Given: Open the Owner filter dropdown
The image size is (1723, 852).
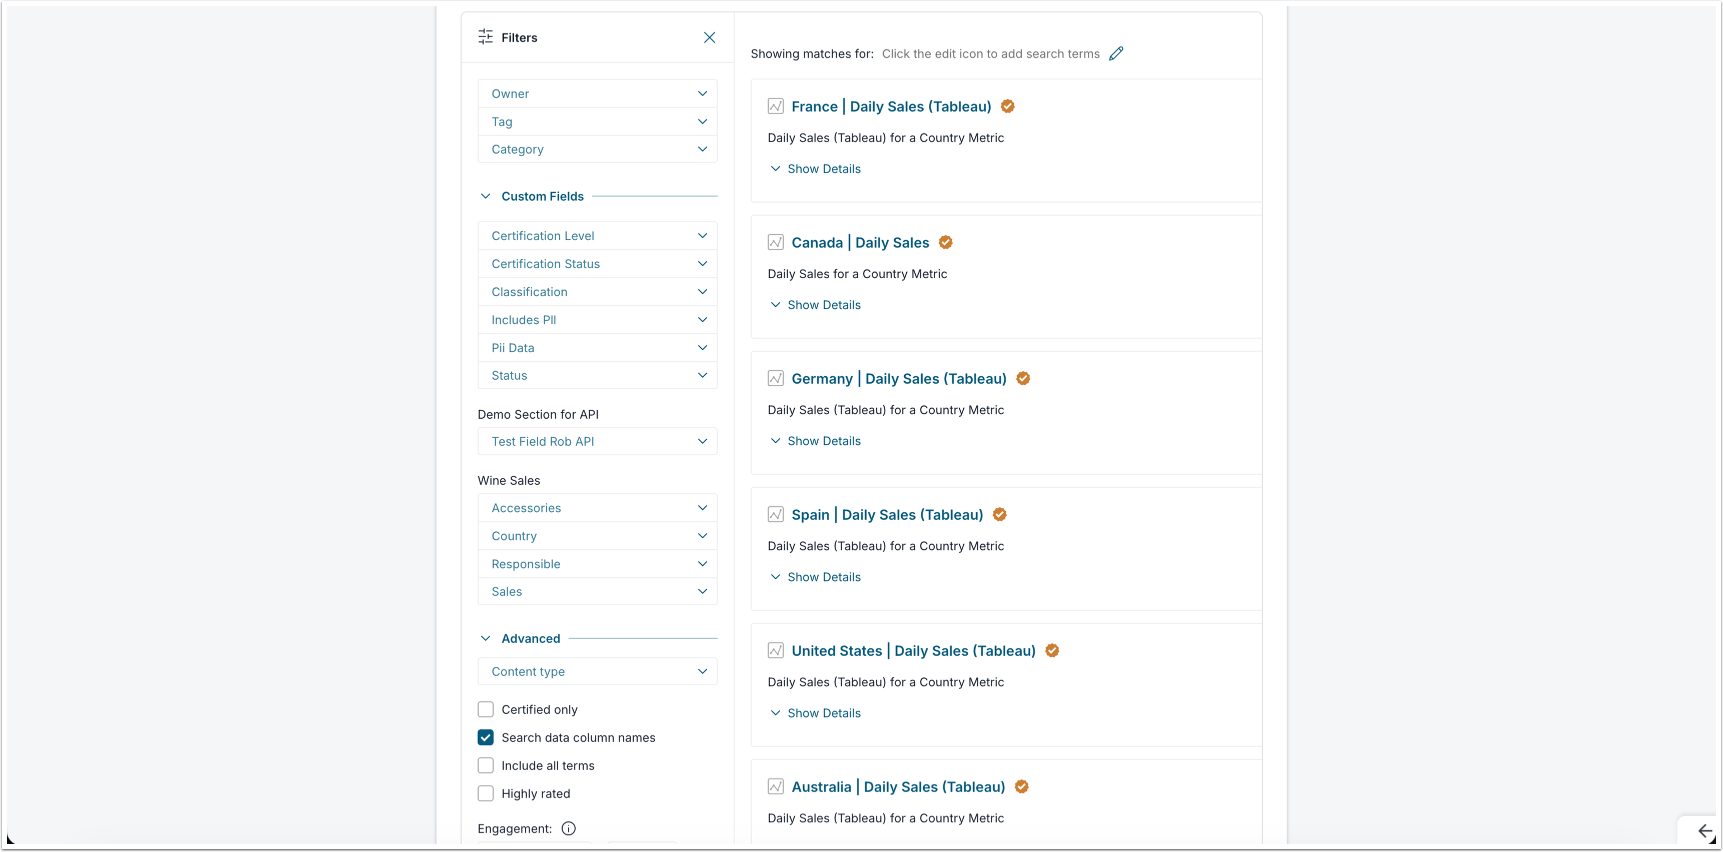Looking at the screenshot, I should tap(598, 94).
